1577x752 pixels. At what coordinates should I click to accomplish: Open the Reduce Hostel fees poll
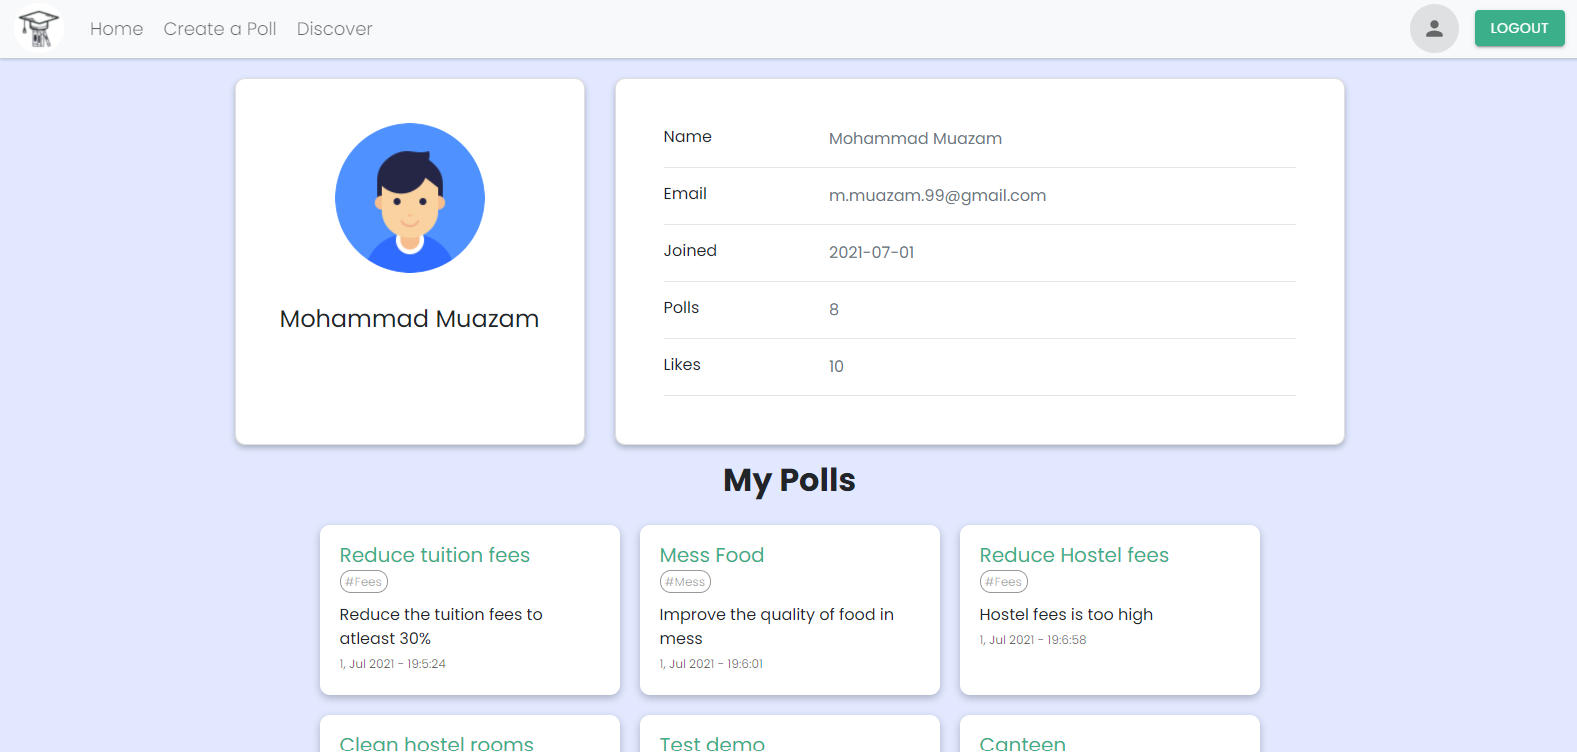(1074, 555)
